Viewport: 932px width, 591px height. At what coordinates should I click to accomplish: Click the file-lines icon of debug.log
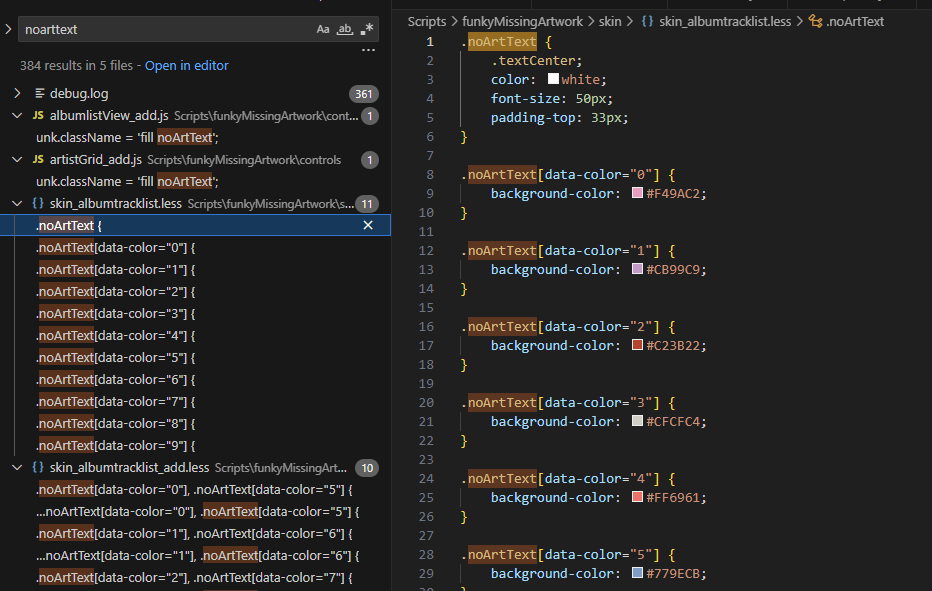[x=39, y=94]
